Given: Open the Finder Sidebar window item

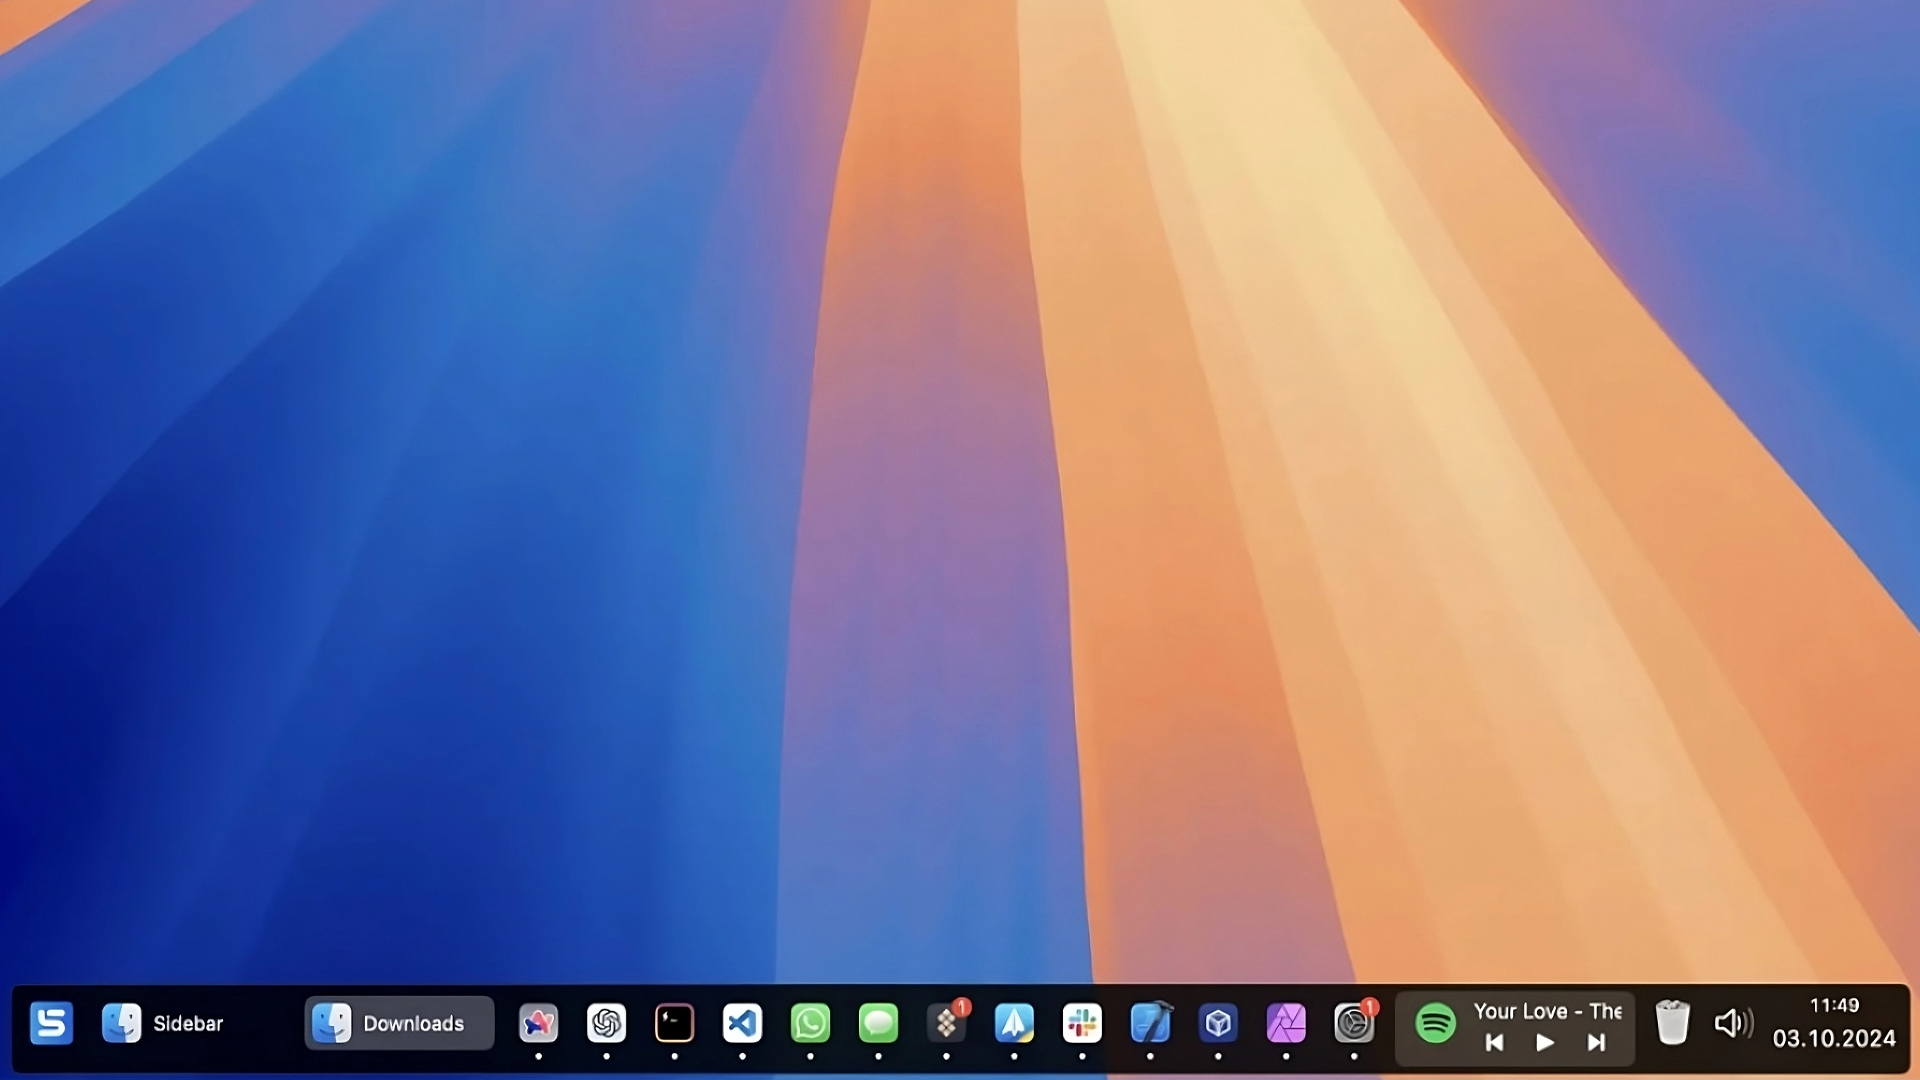Looking at the screenshot, I should [163, 1023].
